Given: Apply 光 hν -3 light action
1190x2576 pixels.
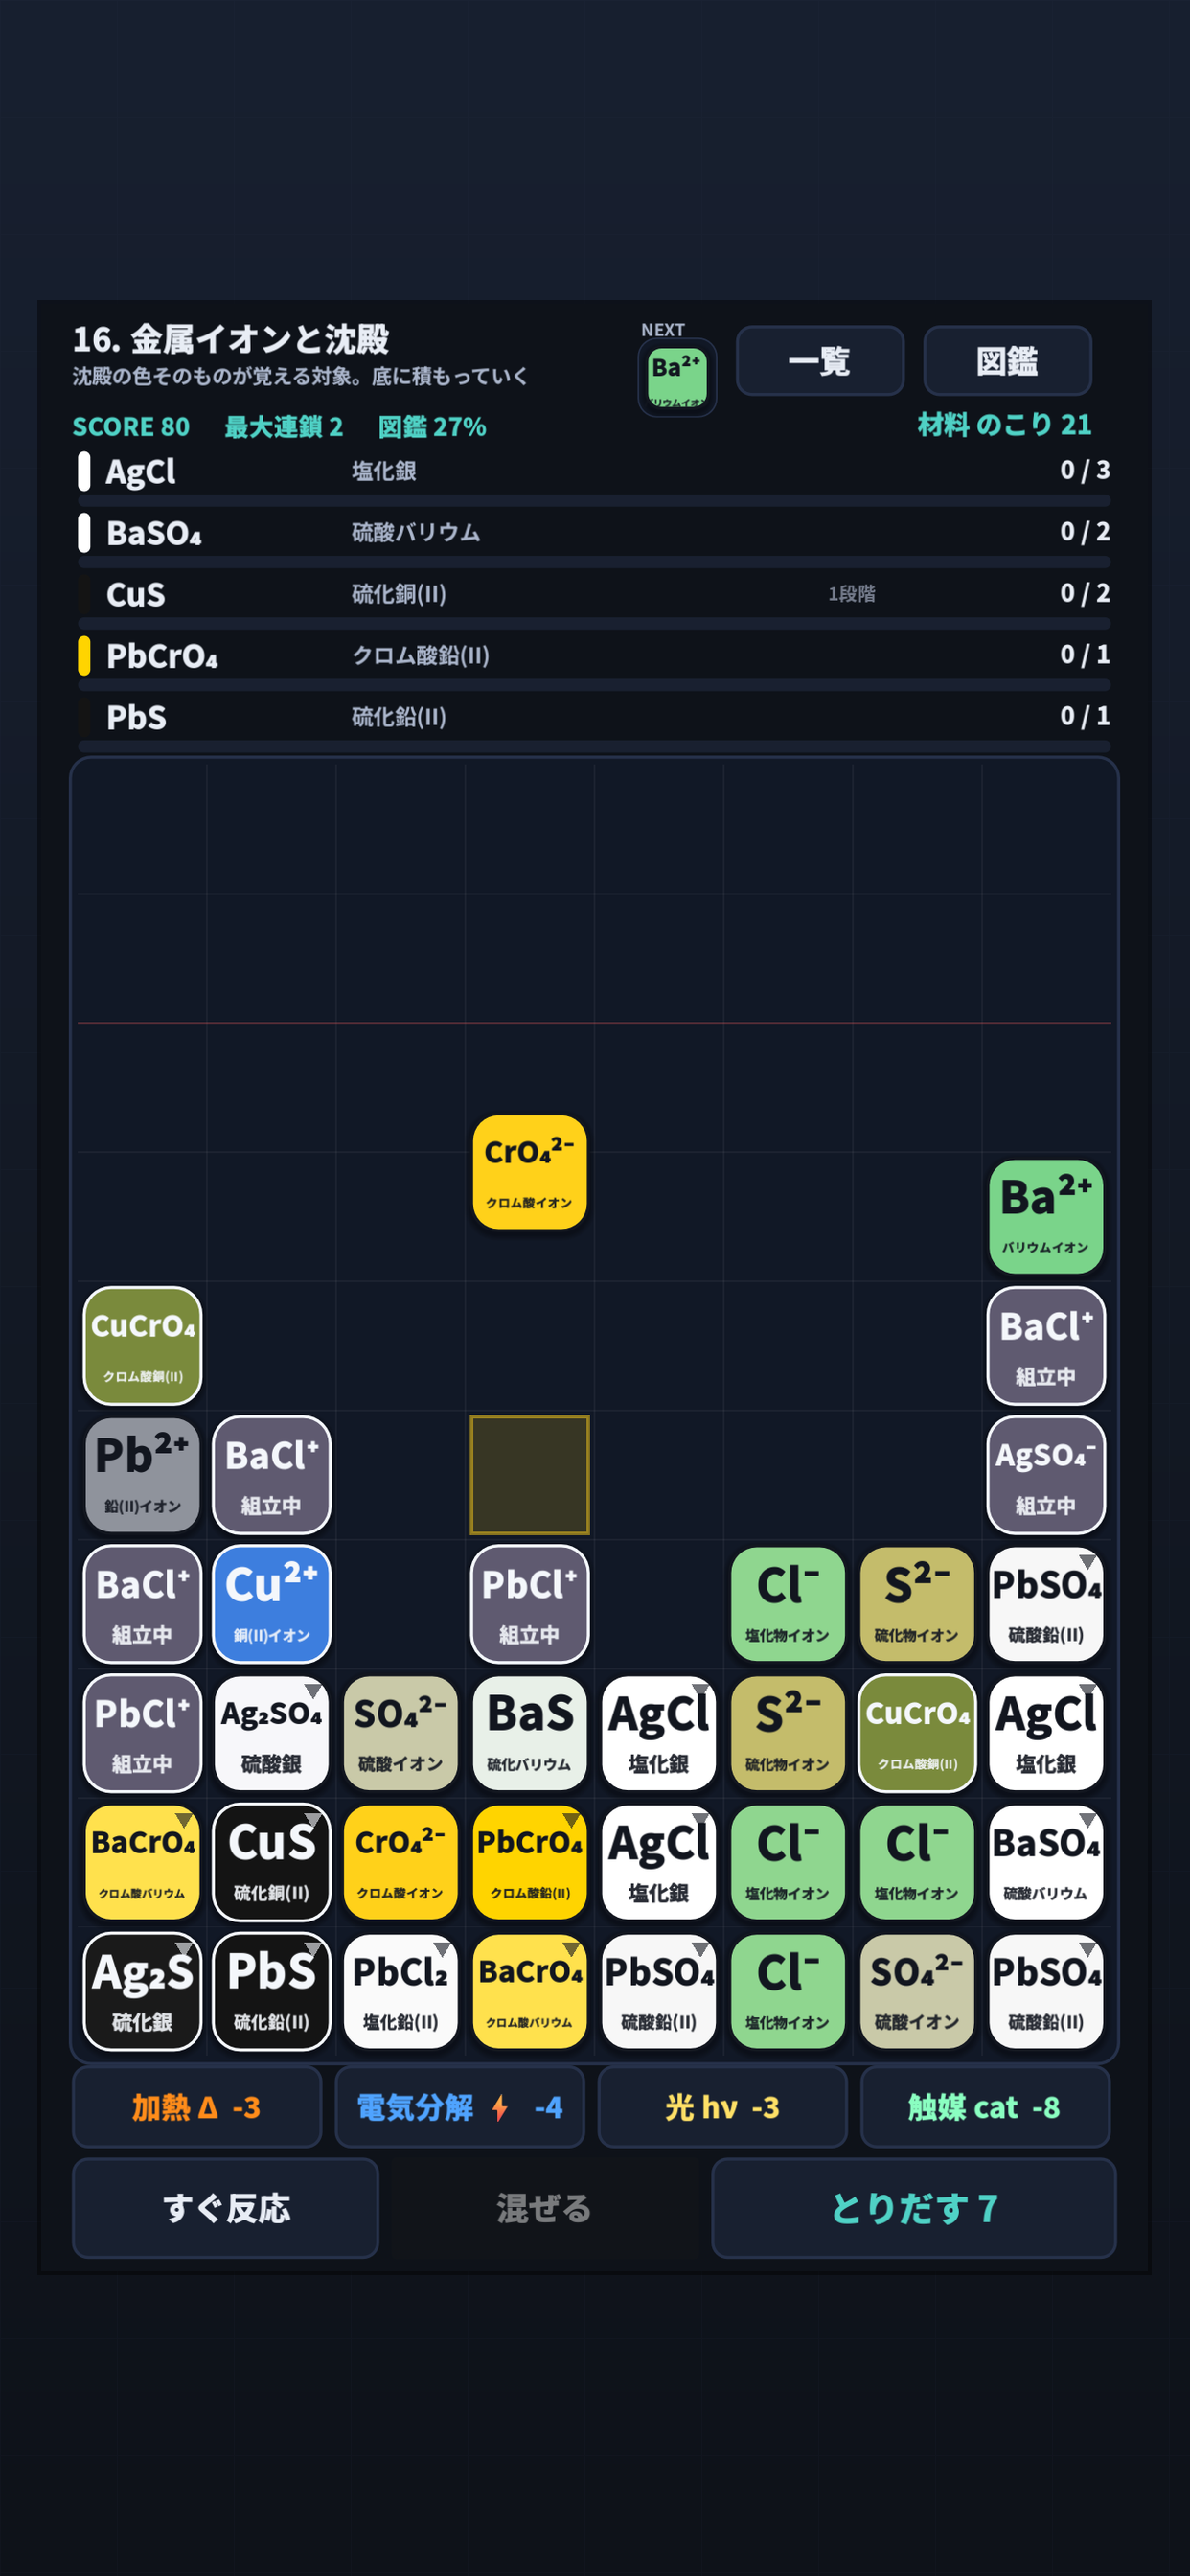Looking at the screenshot, I should (722, 2107).
